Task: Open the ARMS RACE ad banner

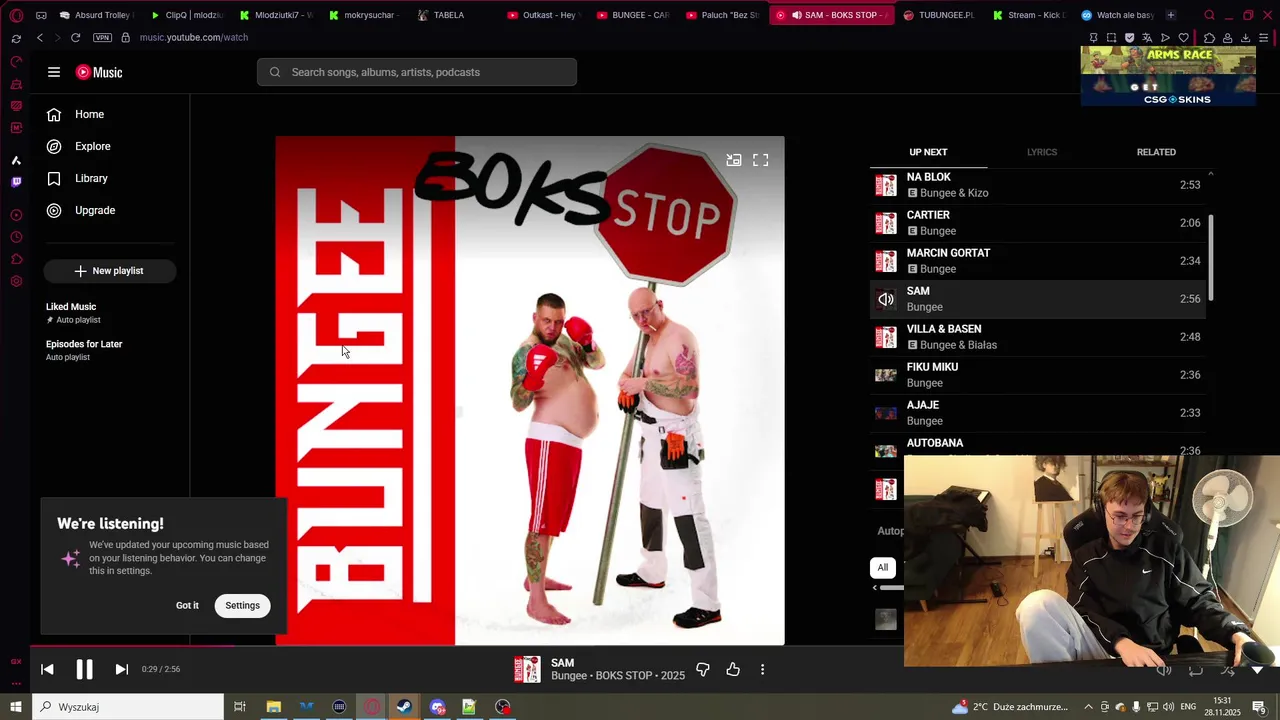Action: [1168, 76]
